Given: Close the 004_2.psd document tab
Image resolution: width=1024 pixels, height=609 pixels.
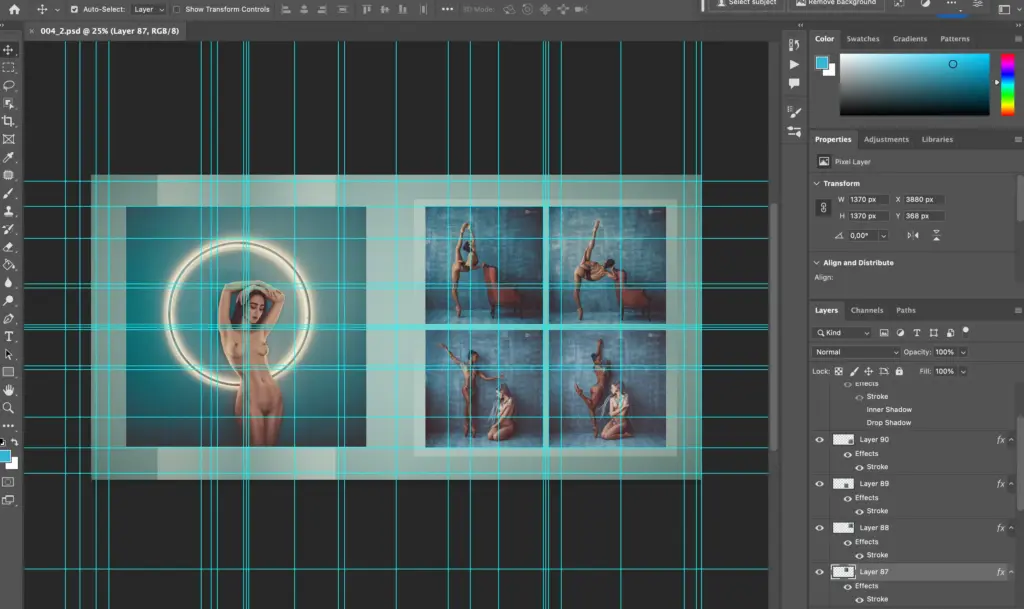Looking at the screenshot, I should (x=31, y=31).
